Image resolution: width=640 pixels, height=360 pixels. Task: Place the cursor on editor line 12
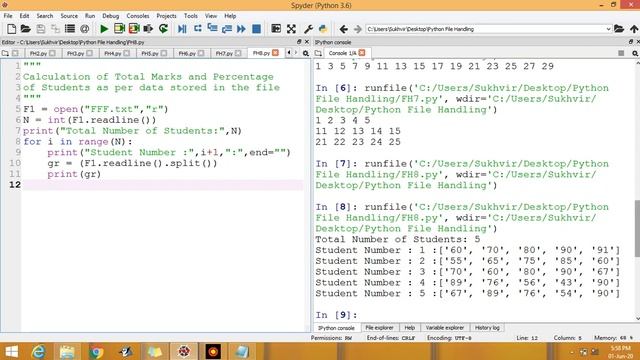click(x=162, y=185)
